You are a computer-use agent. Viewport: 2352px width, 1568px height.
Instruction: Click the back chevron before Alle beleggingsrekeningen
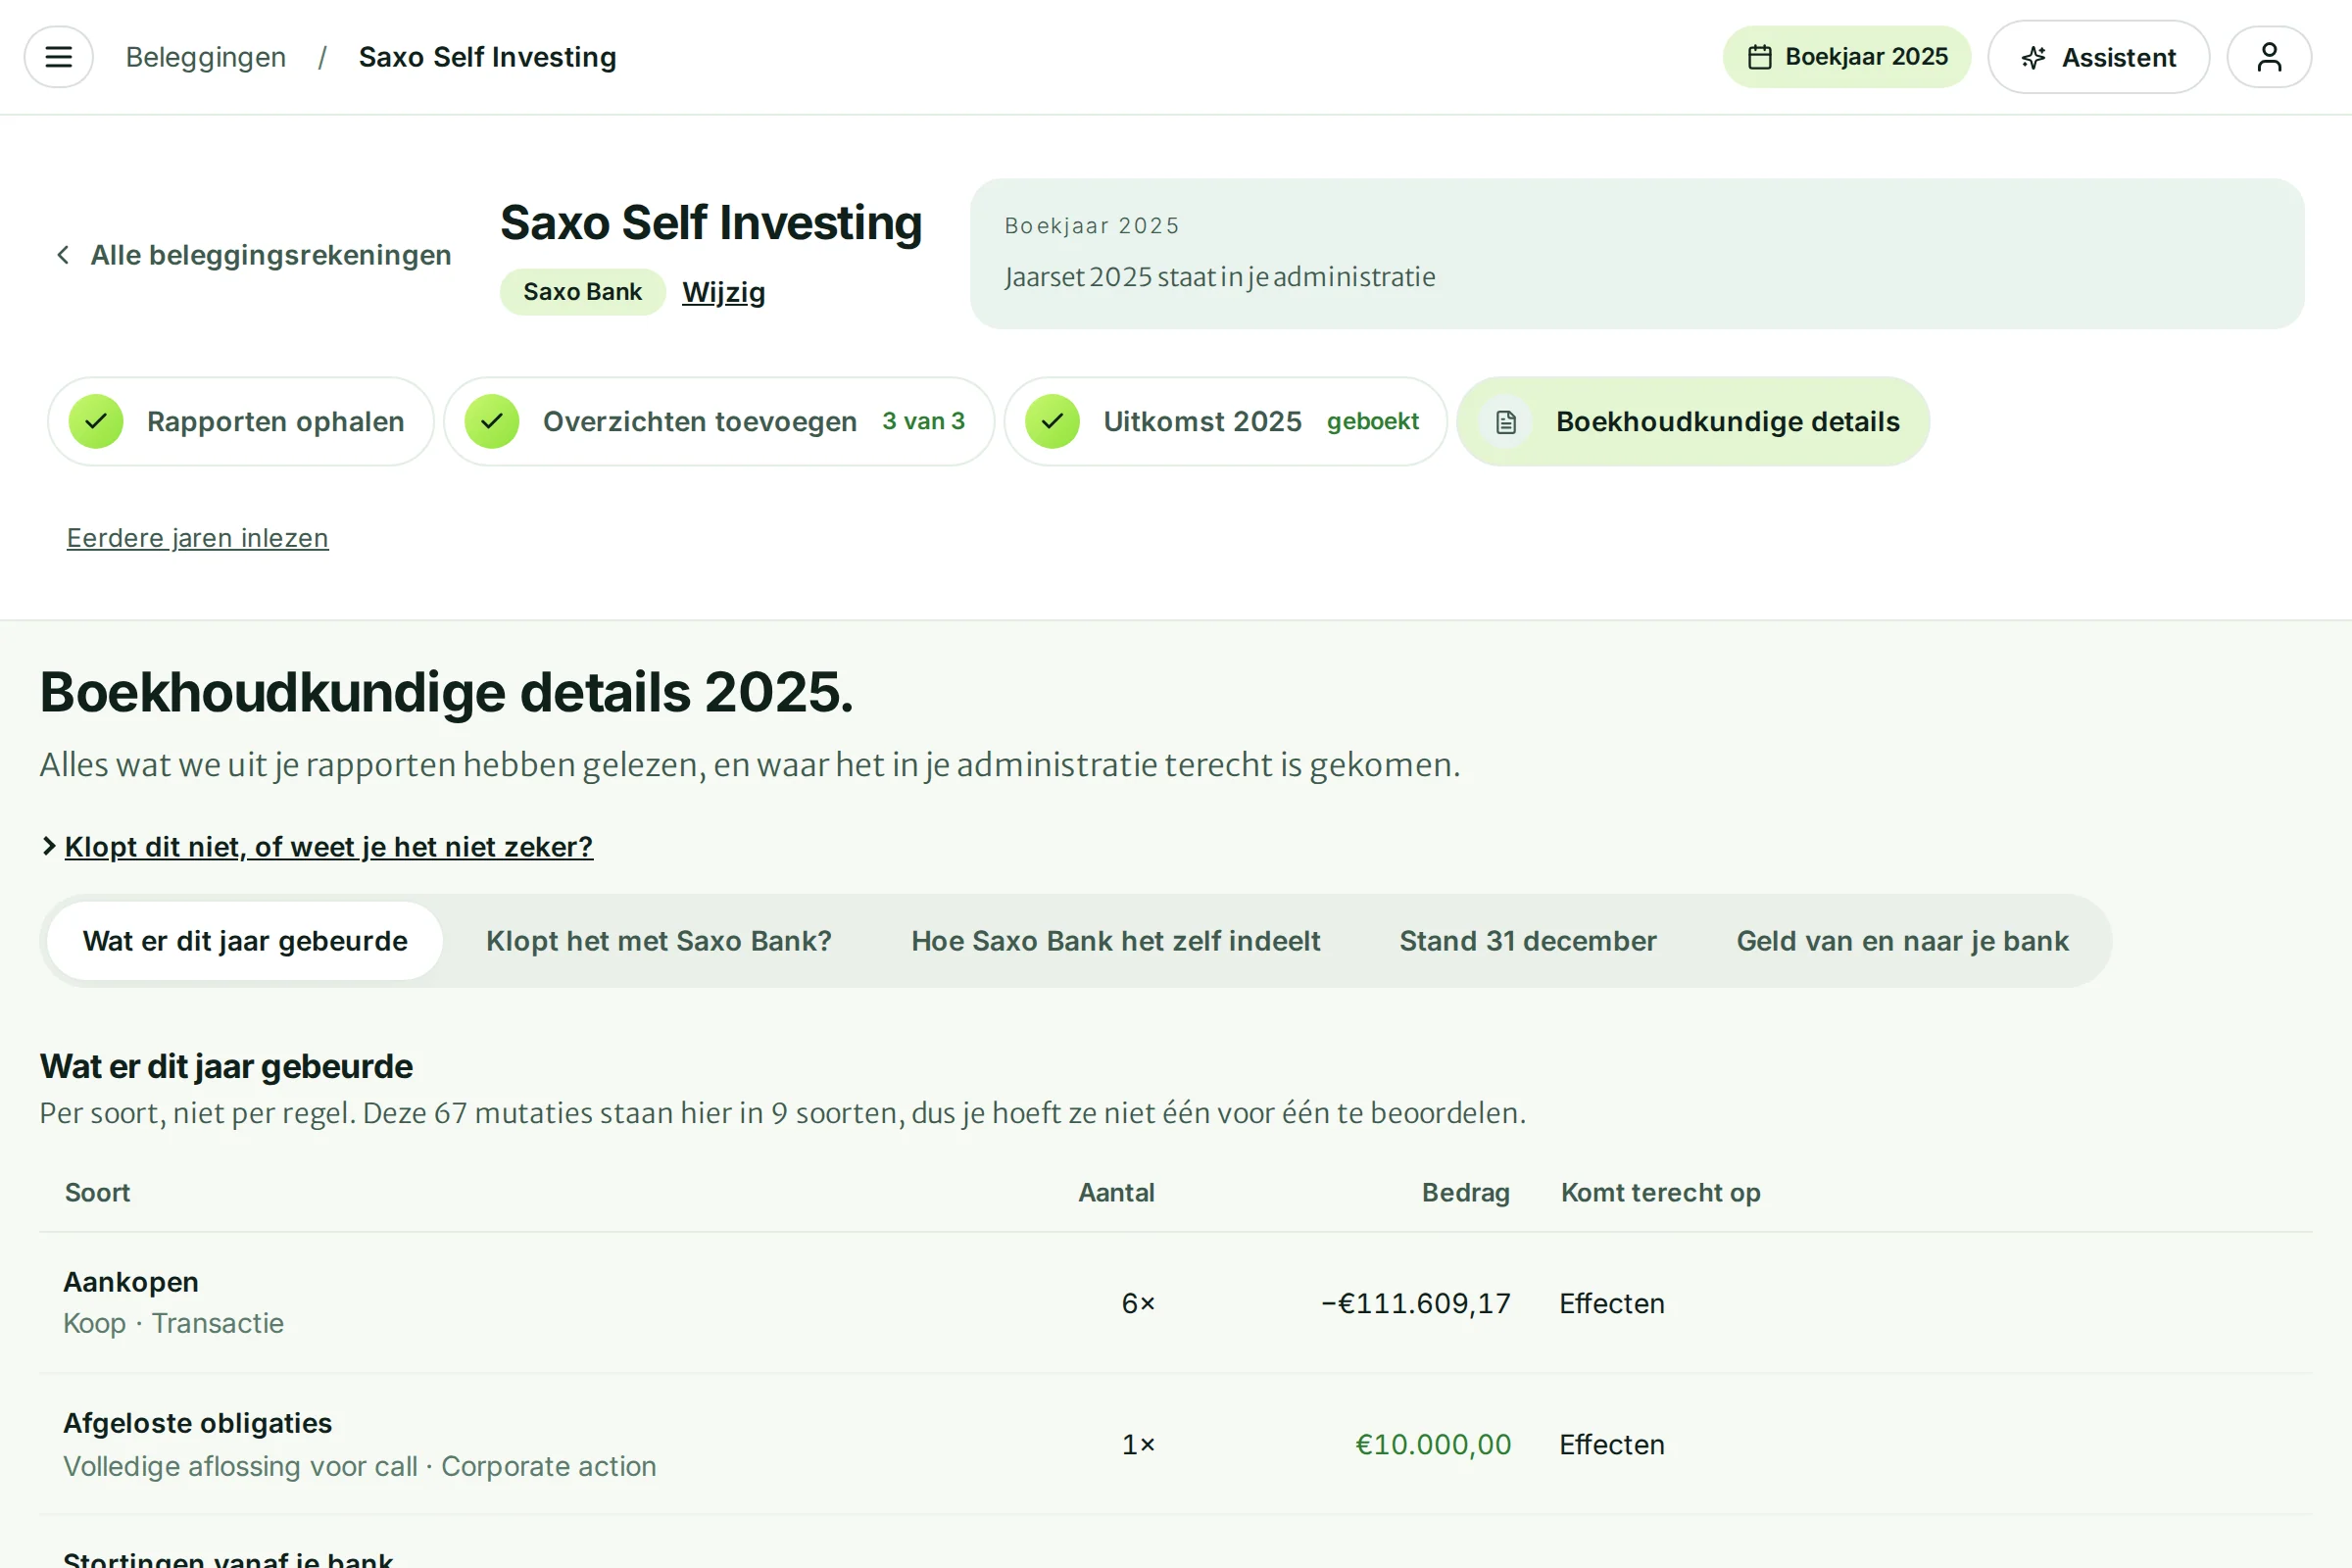click(63, 255)
